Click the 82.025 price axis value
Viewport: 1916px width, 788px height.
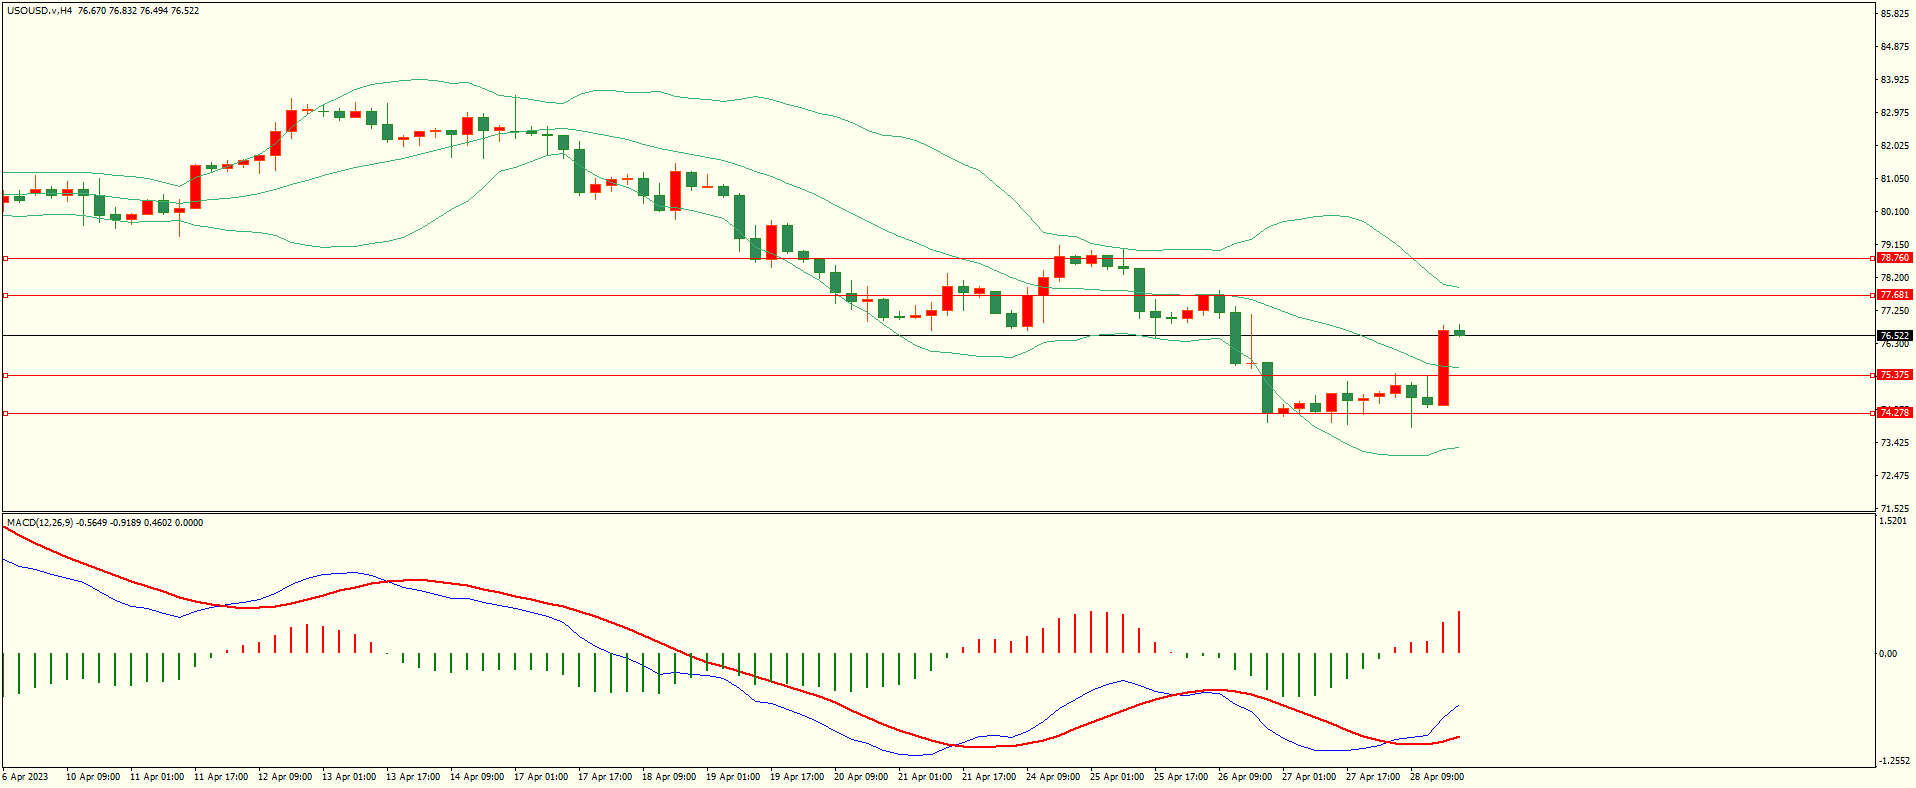pyautogui.click(x=1895, y=146)
